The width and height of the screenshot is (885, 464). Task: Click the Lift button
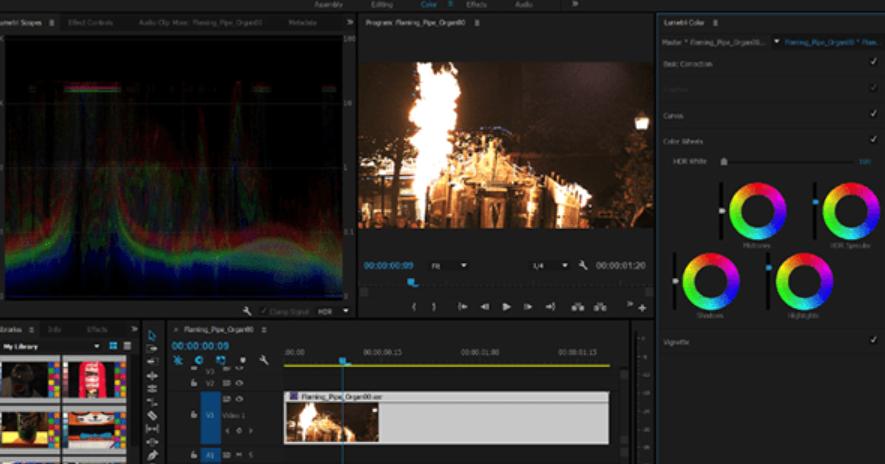coord(577,307)
